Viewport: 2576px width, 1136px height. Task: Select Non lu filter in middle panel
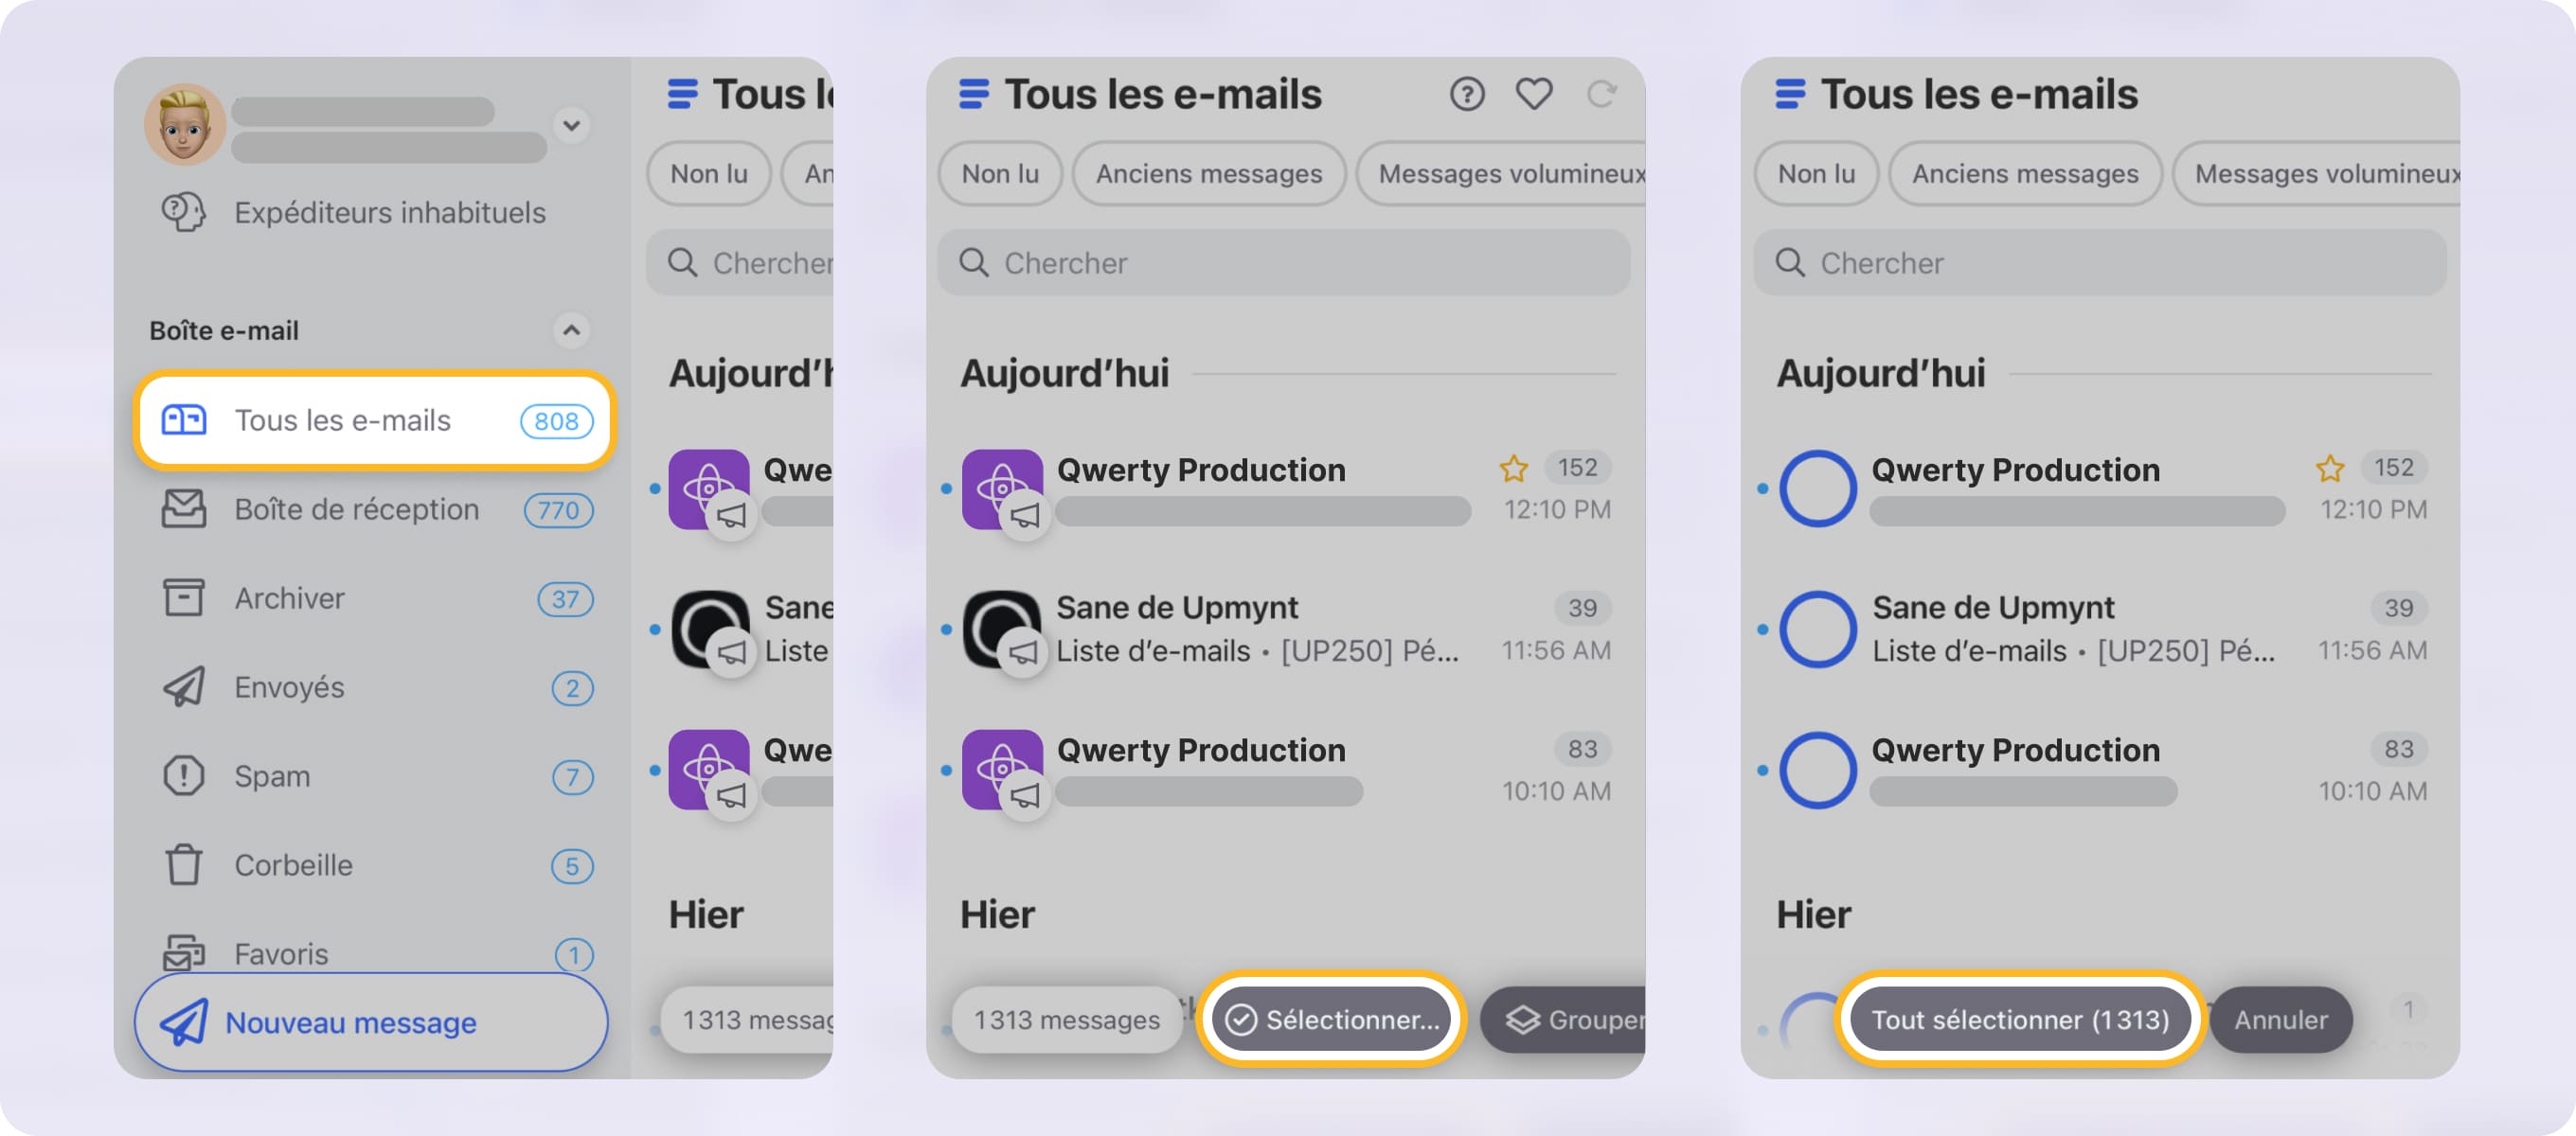(1000, 174)
